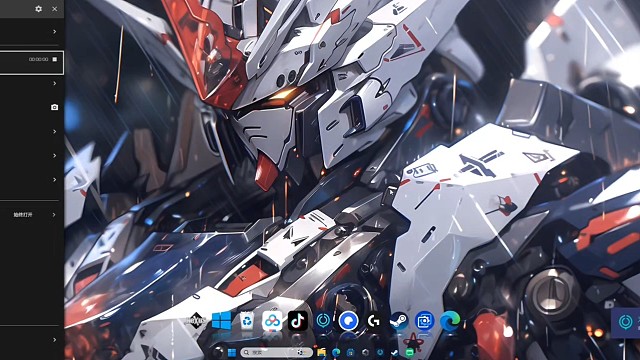Click the 00:00:00 recording timer

(x=38, y=59)
